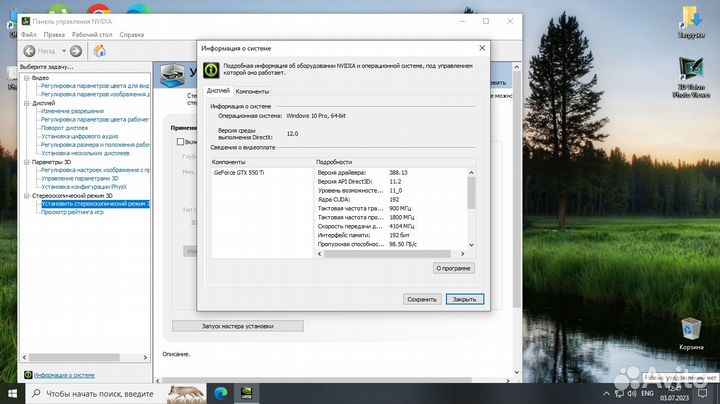Open the О программе button
This screenshot has width=720, height=404.
point(453,269)
